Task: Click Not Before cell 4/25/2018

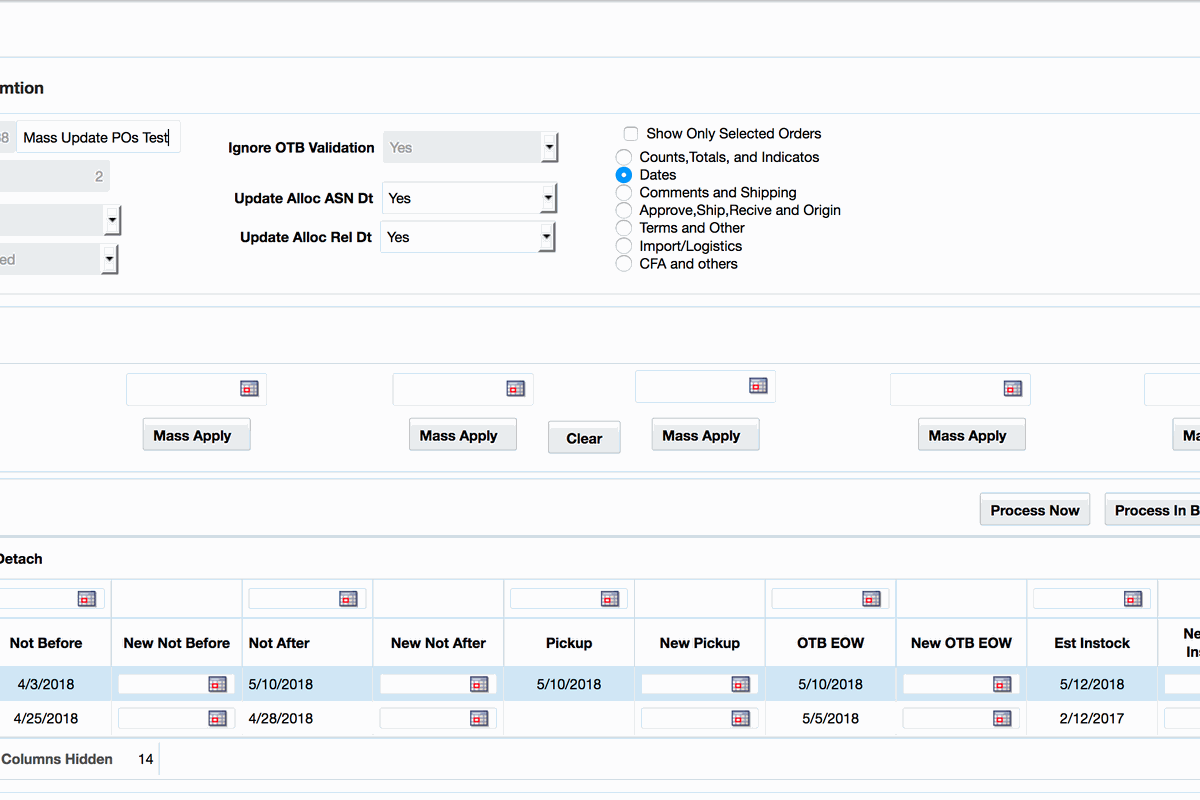Action: [46, 718]
